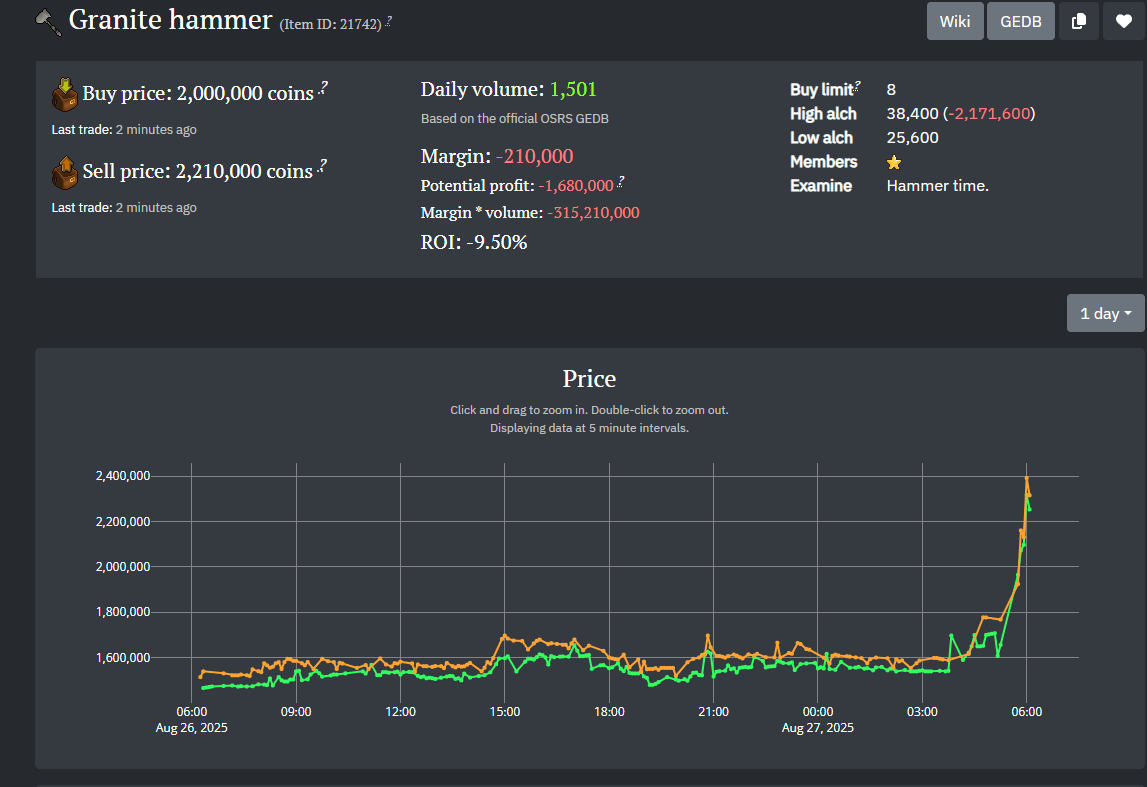
Task: Click the help mark beside Item ID
Action: click(388, 22)
